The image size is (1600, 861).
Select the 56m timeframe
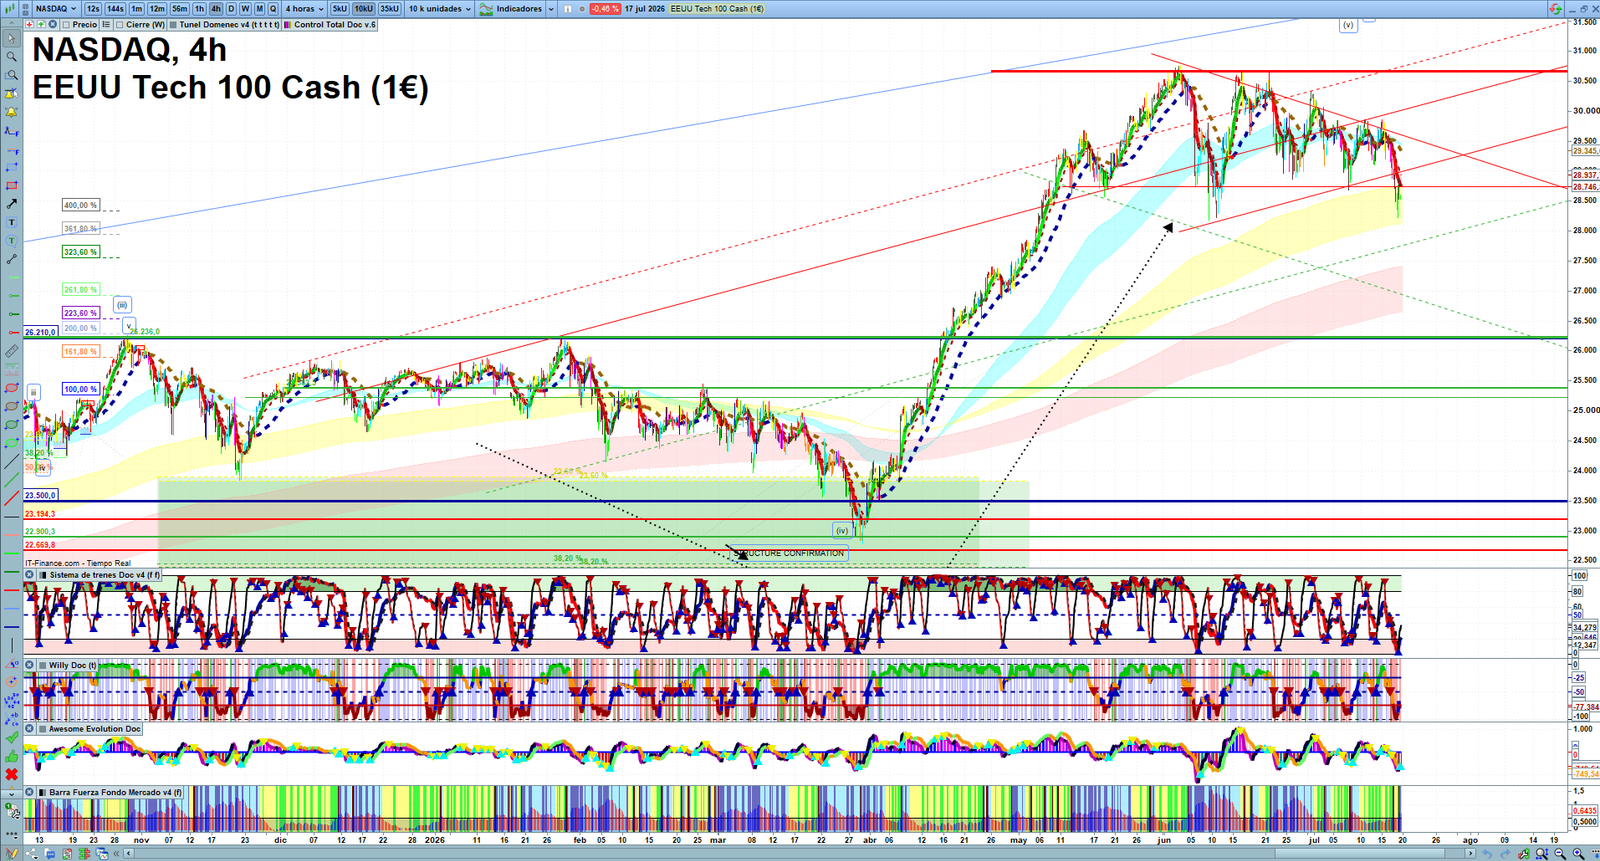[180, 9]
